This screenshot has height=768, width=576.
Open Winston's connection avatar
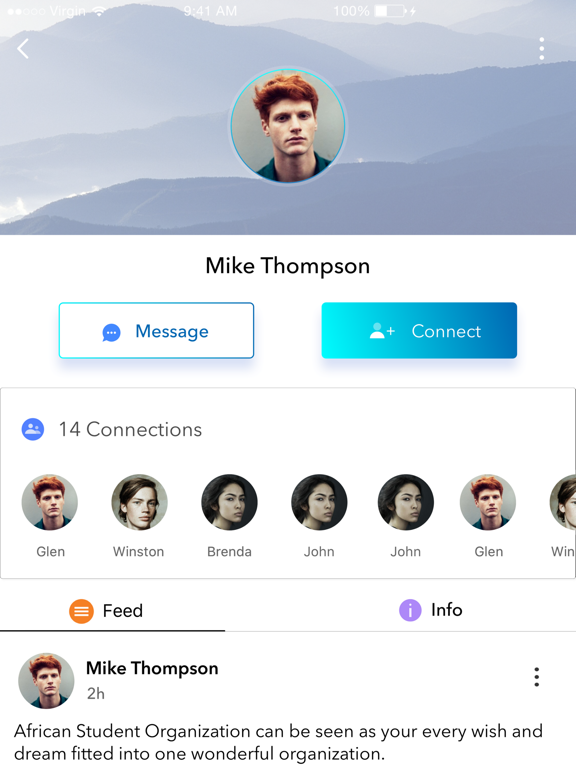[x=139, y=502]
